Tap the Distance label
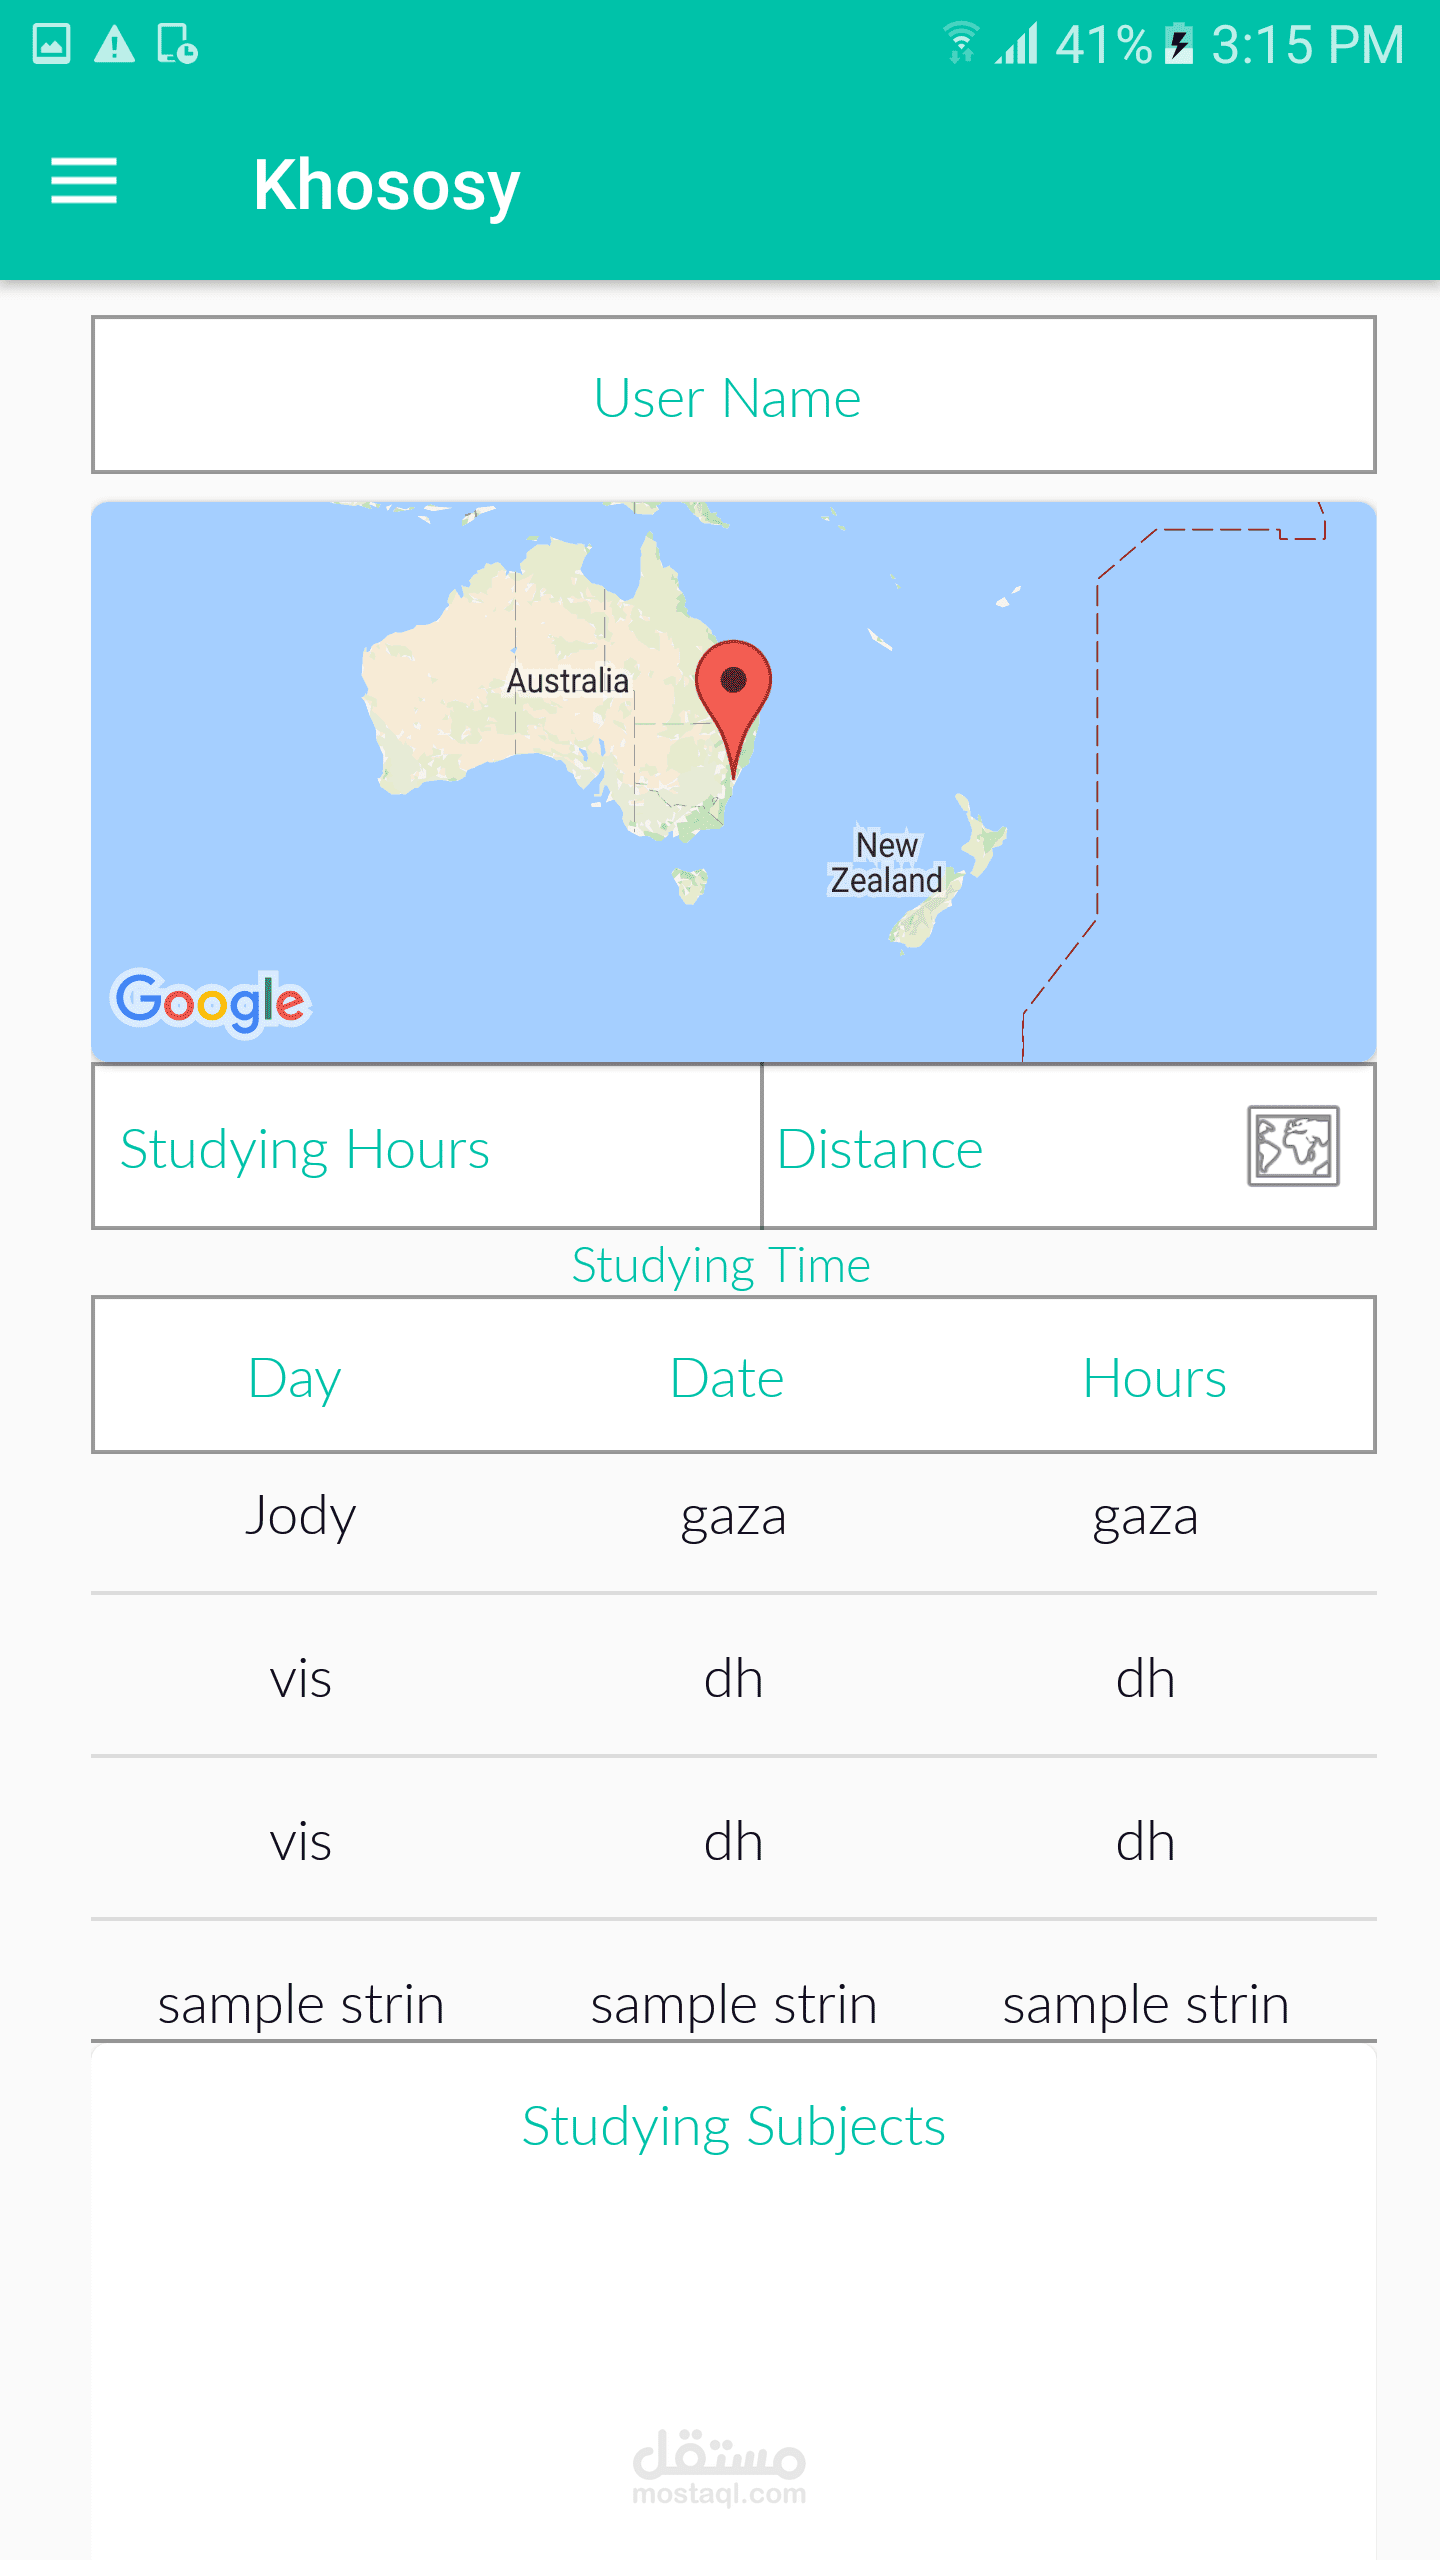Screen dimensions: 1440x2560 (880, 1149)
